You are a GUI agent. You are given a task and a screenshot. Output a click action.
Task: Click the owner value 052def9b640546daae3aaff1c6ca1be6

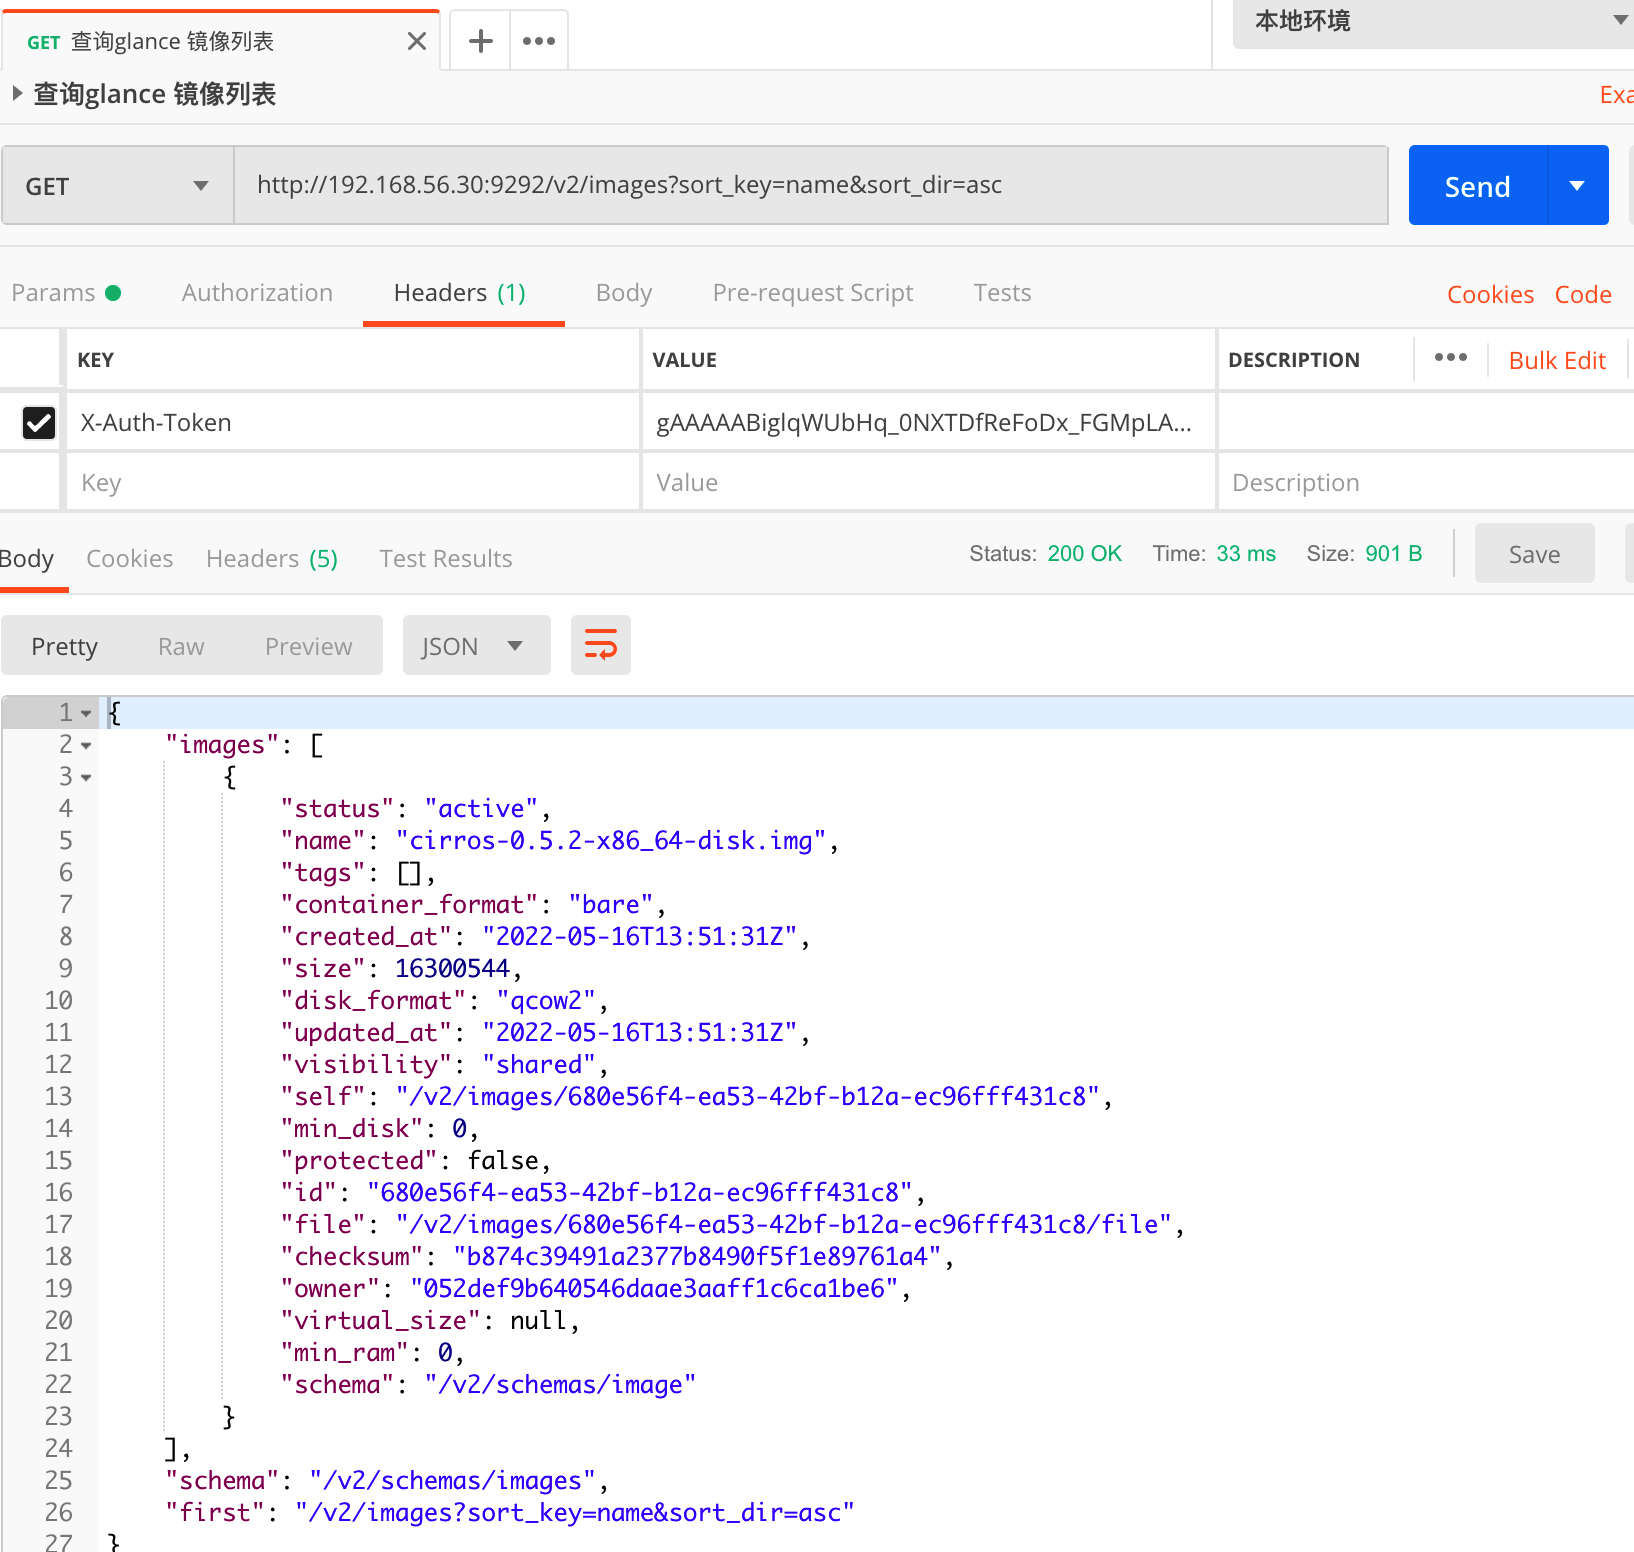point(654,1289)
